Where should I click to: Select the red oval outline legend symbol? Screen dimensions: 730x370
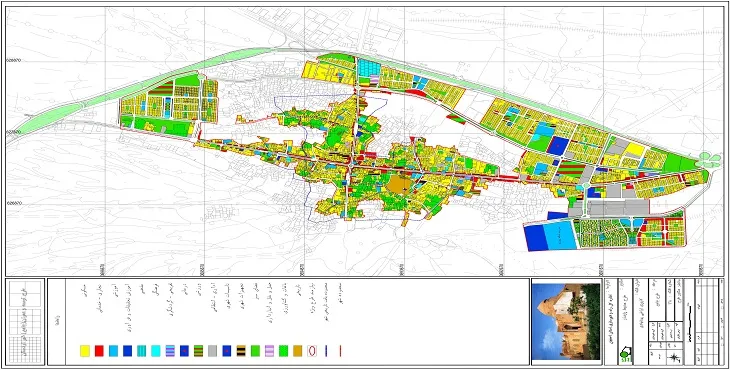coord(312,351)
